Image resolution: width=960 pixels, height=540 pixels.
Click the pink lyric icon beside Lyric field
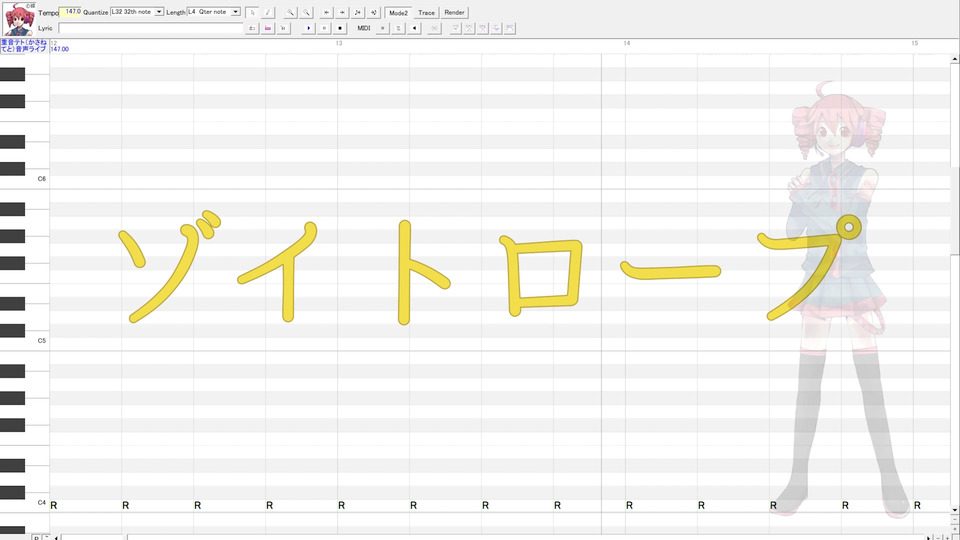point(268,28)
